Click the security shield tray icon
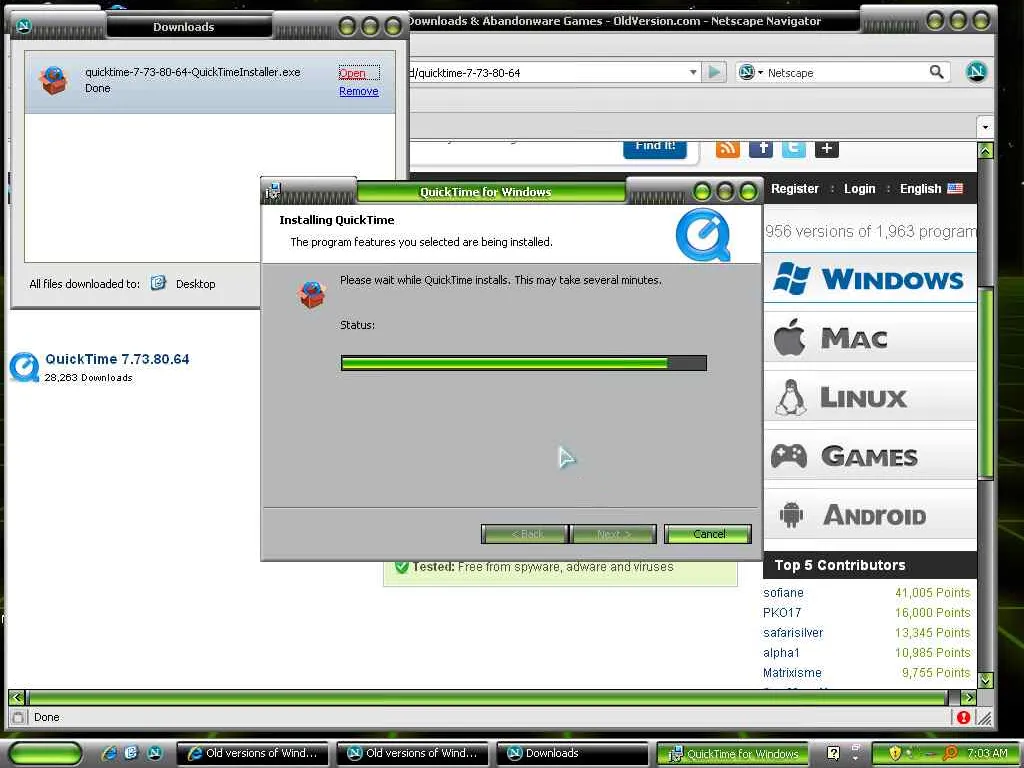Screen dimensions: 1024x768 coord(895,753)
